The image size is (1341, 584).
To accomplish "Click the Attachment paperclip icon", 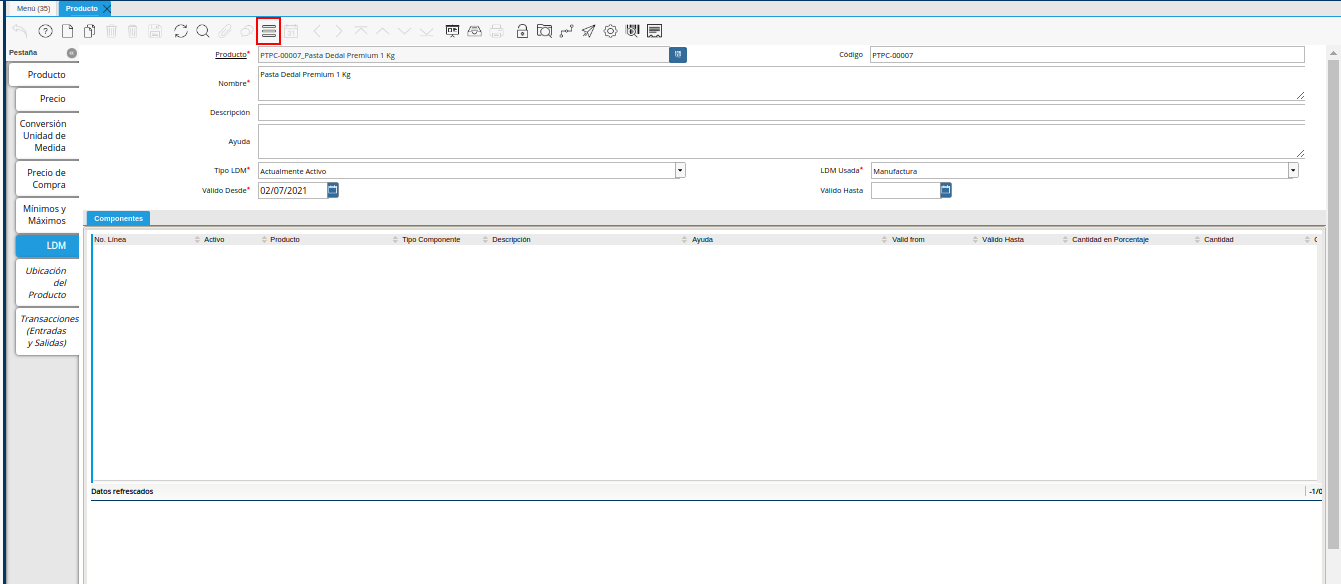I will [x=225, y=31].
